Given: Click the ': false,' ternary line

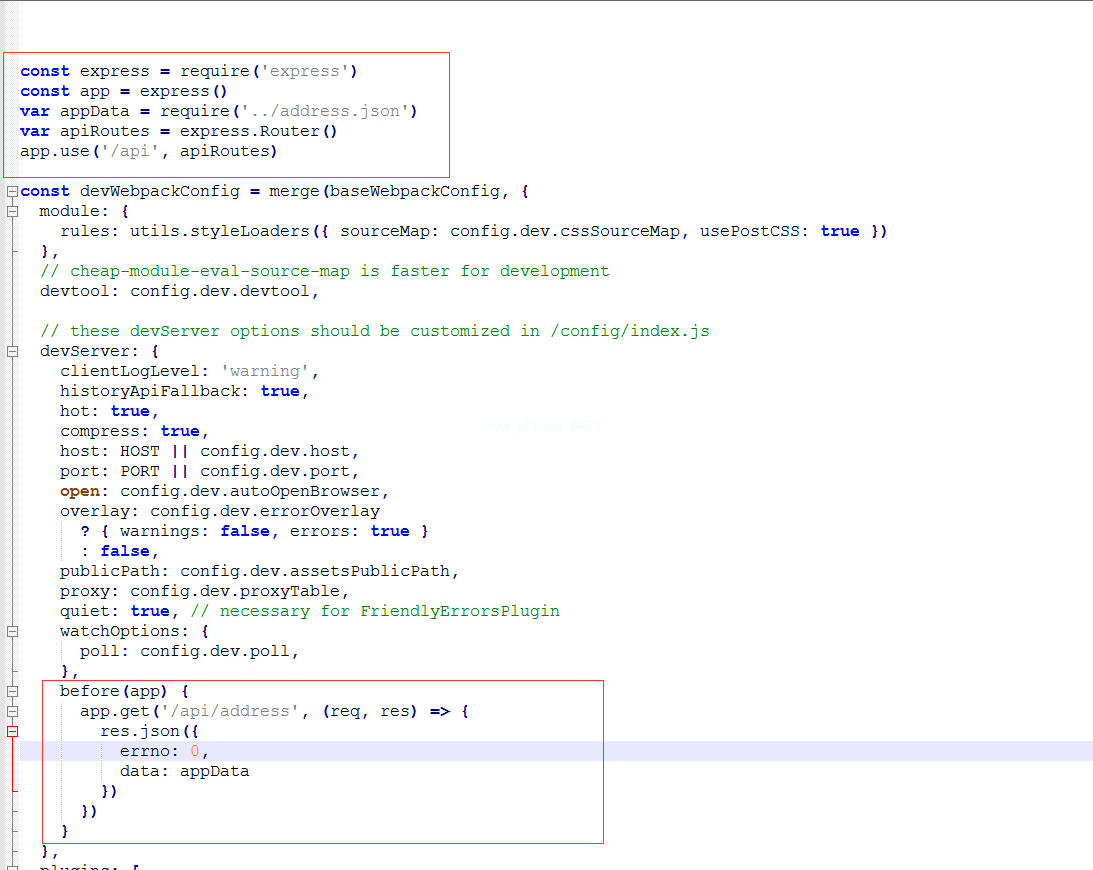Looking at the screenshot, I should (x=120, y=551).
